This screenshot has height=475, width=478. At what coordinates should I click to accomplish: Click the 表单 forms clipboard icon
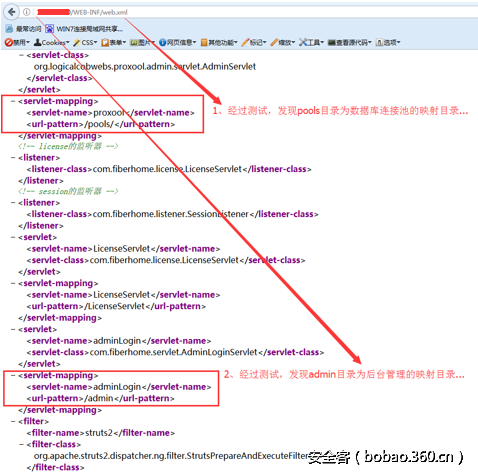pos(105,42)
